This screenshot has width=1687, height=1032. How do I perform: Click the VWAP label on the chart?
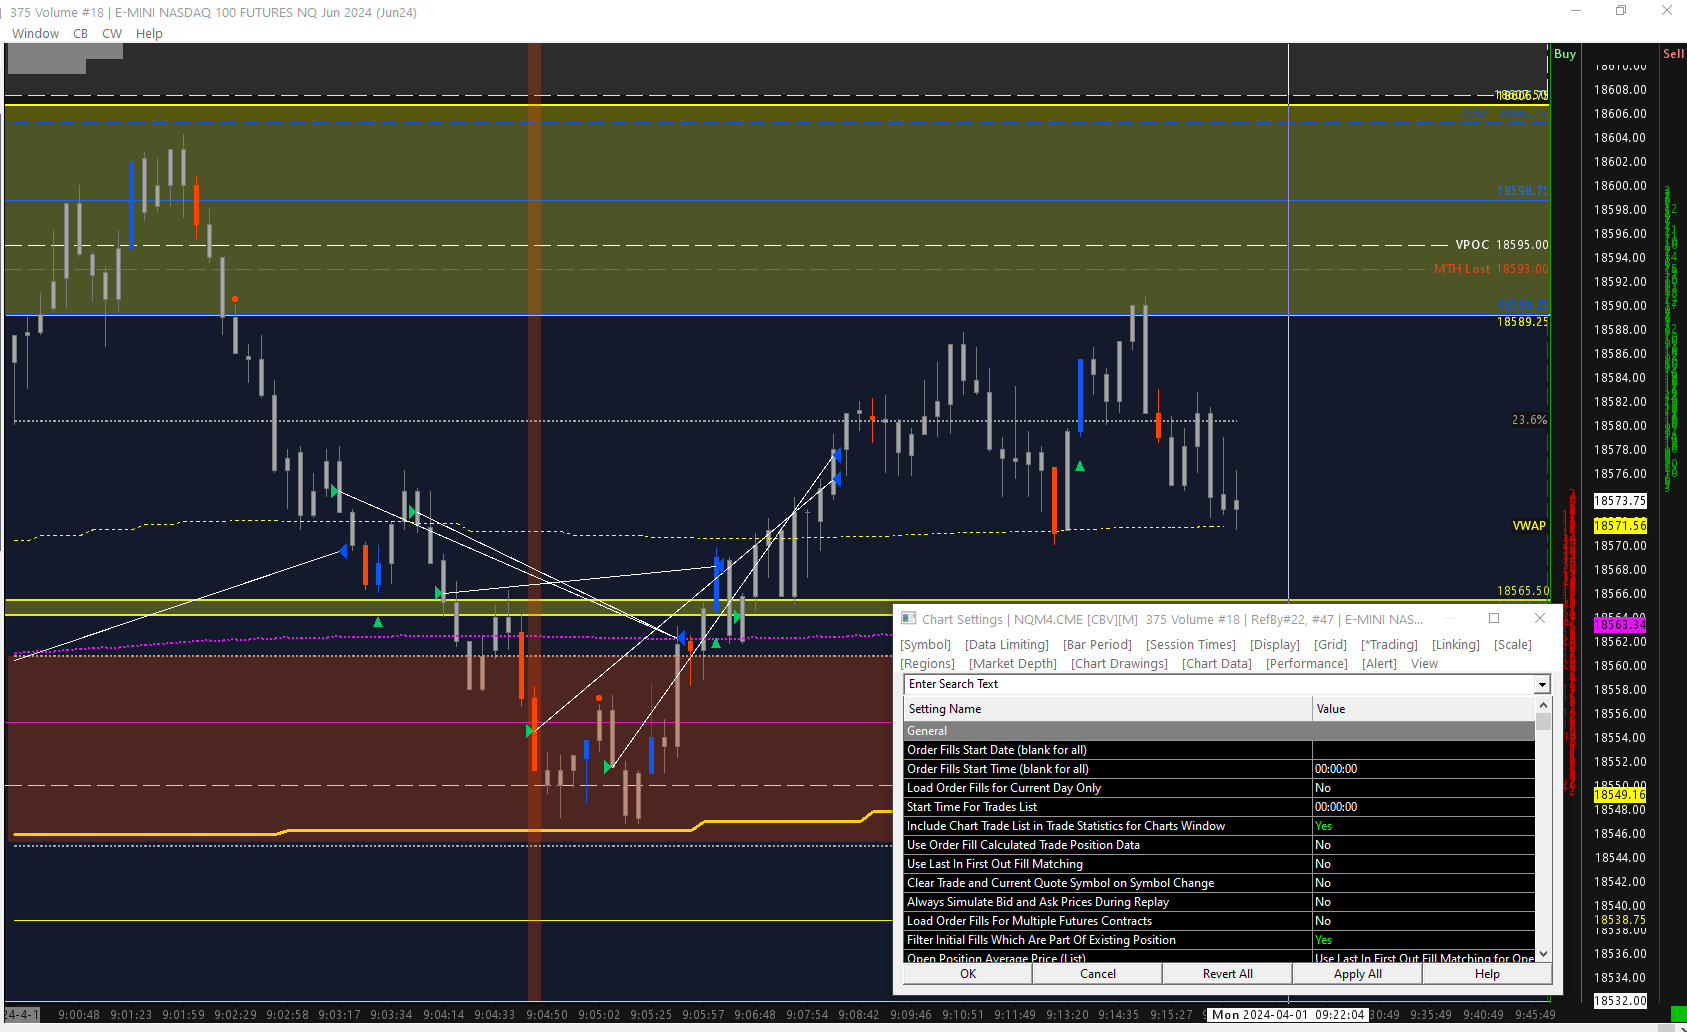tap(1529, 526)
